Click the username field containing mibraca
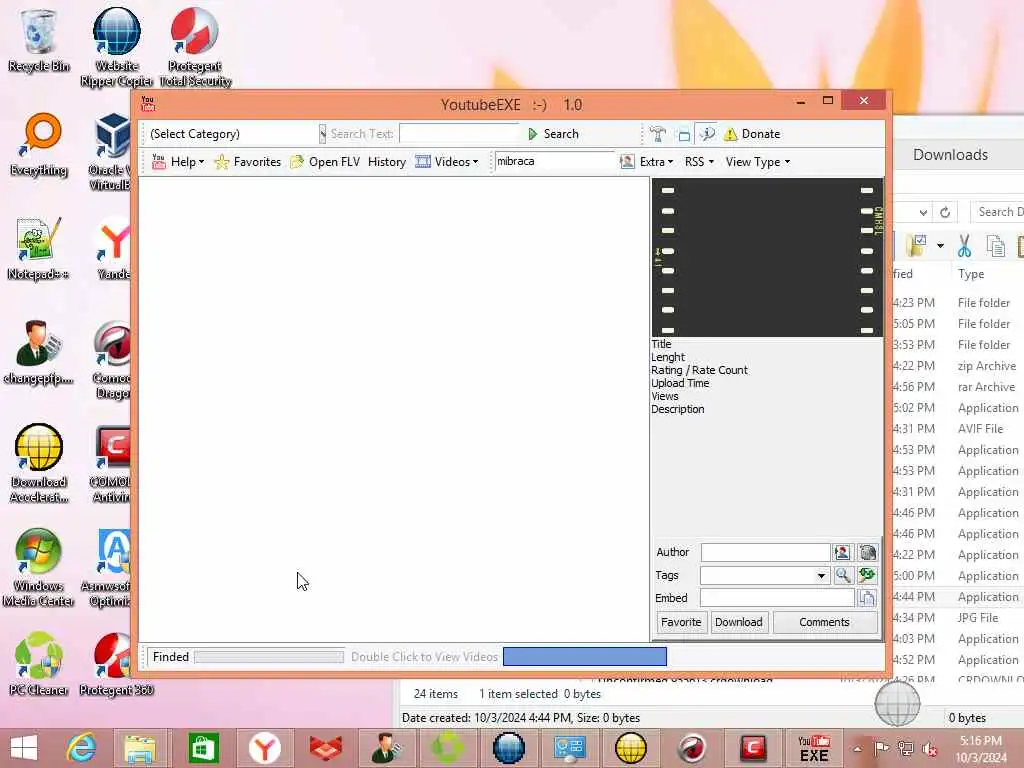This screenshot has height=768, width=1024. pos(554,161)
